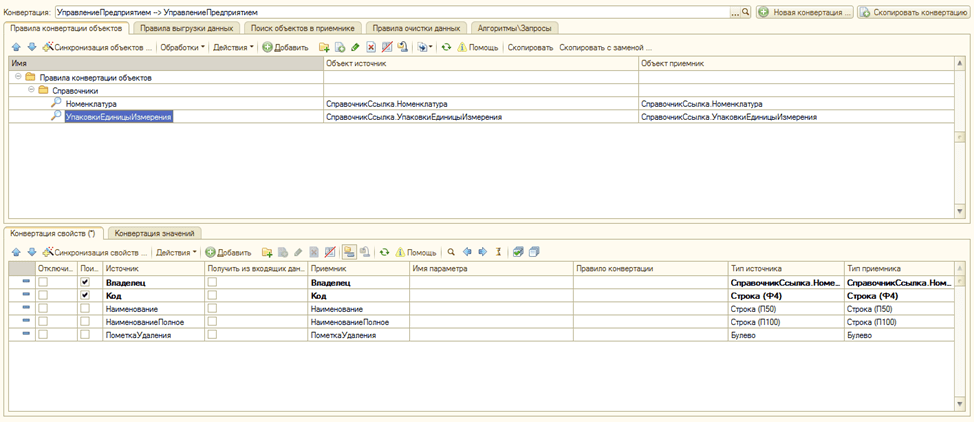Image resolution: width=974 pixels, height=422 pixels.
Task: Open the Обработки dropdown menu
Action: [183, 47]
